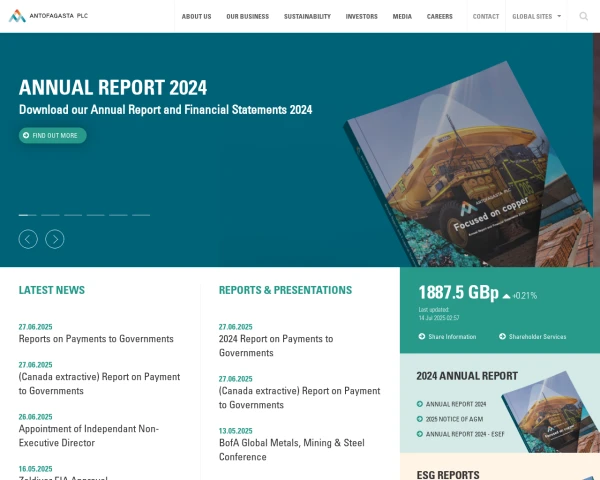Click the 1887.5 GBp share price
The width and height of the screenshot is (600, 480).
(458, 292)
